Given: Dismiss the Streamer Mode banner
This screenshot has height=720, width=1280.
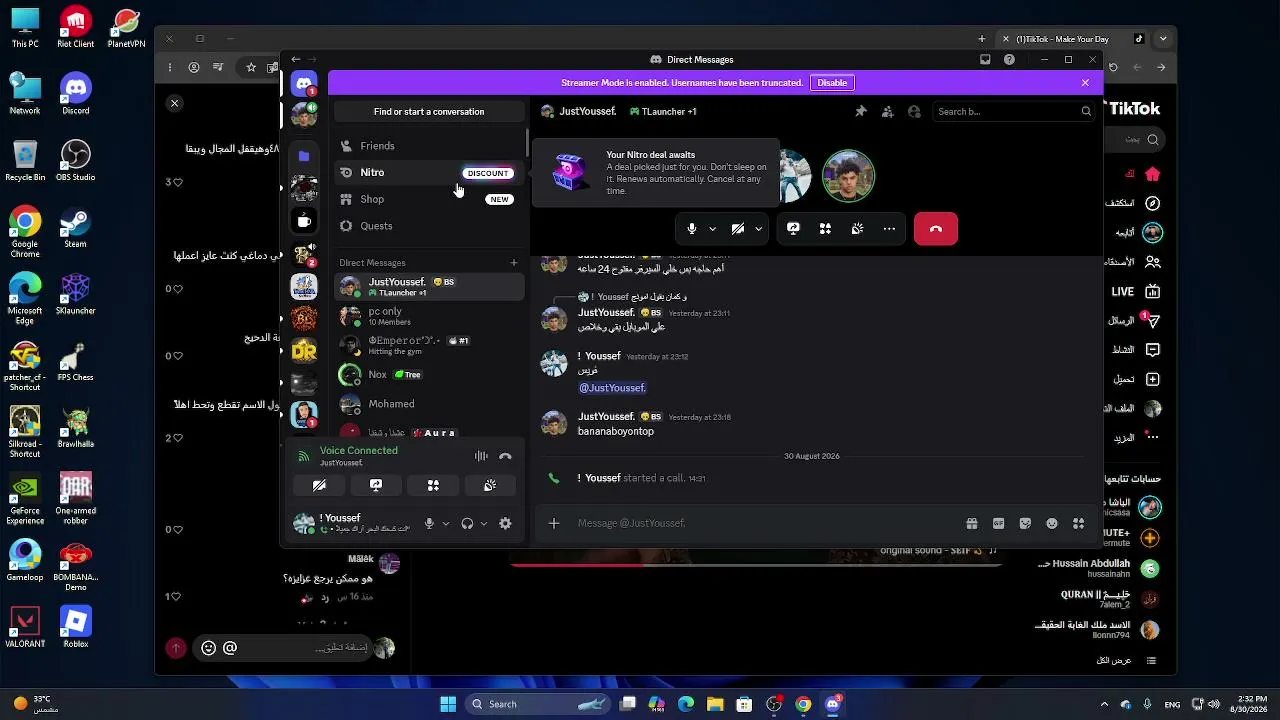Looking at the screenshot, I should tap(1085, 83).
